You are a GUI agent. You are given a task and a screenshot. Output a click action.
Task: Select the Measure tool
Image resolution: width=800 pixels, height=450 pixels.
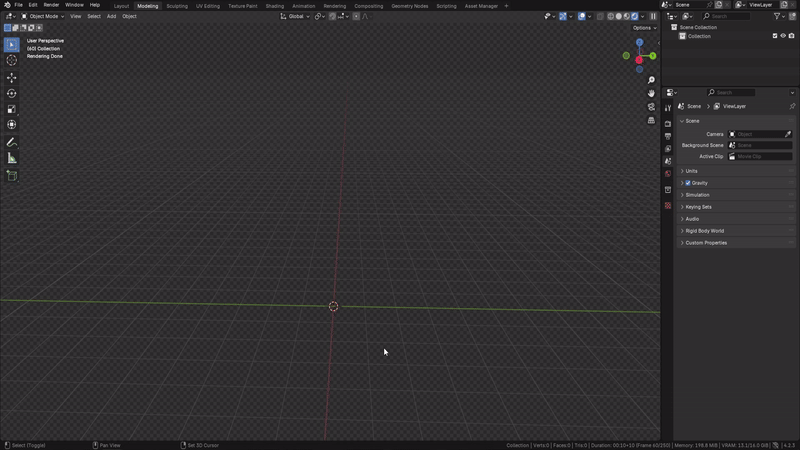point(12,158)
